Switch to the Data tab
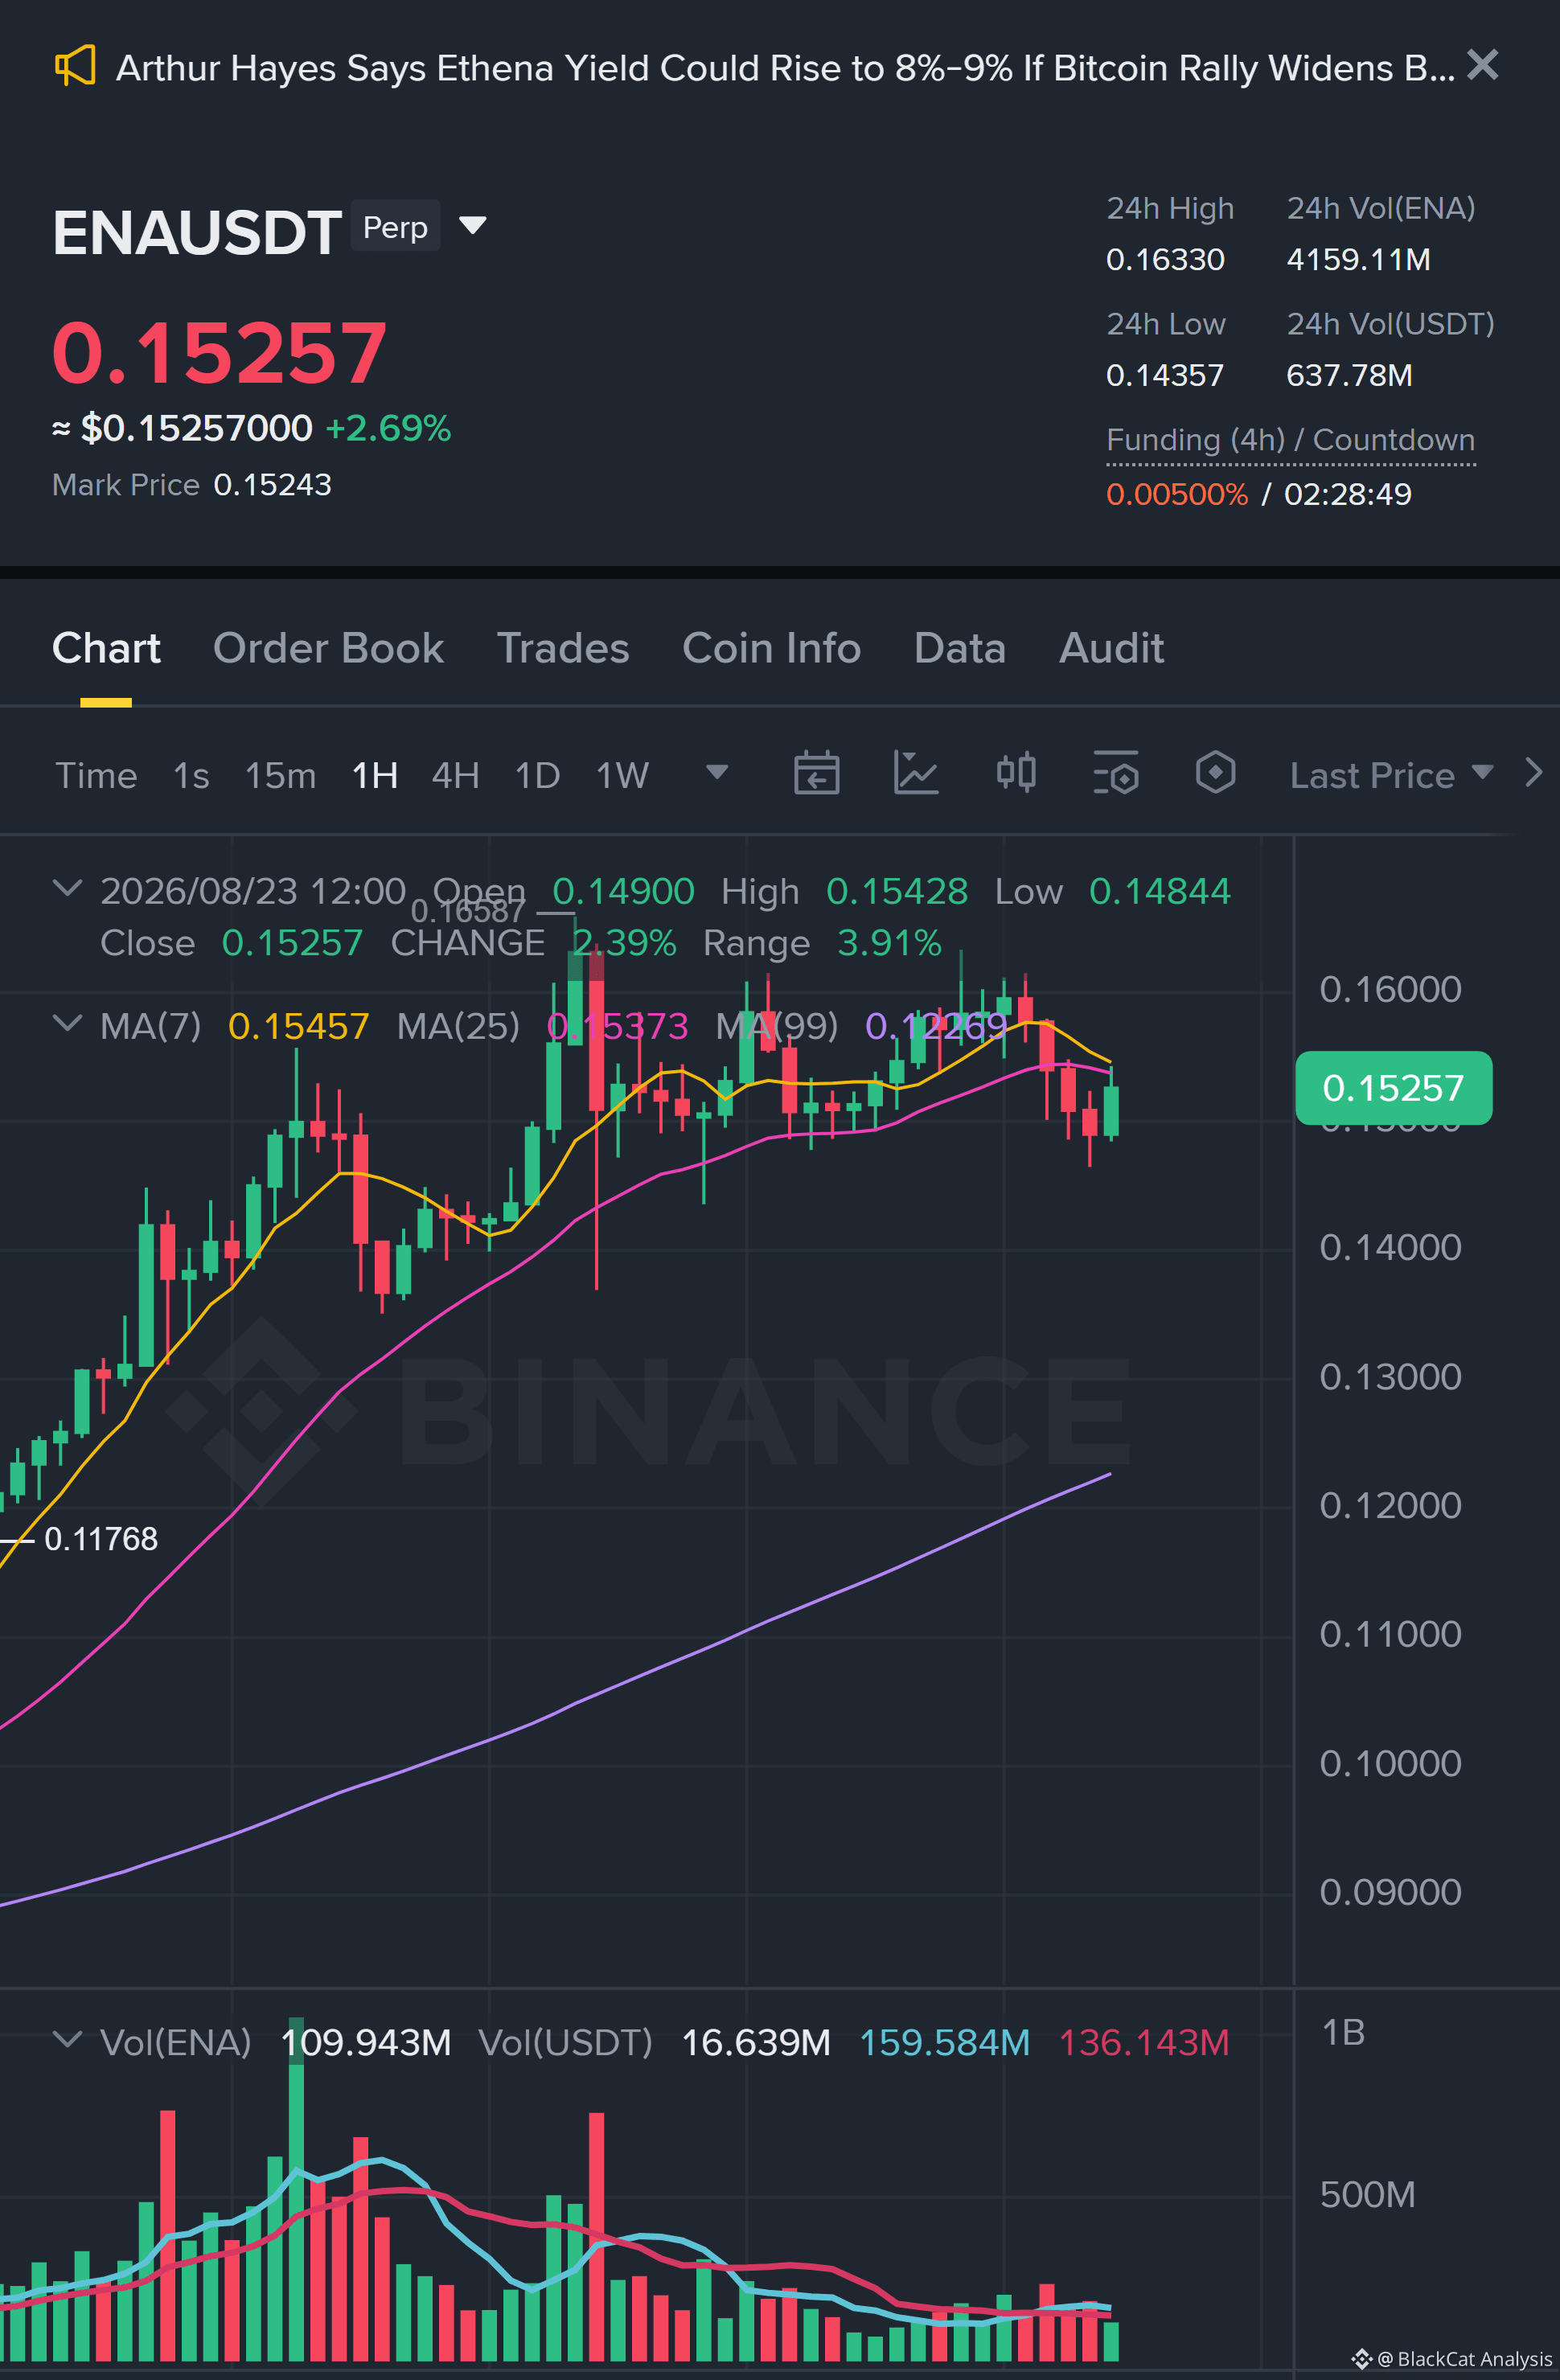This screenshot has width=1560, height=2380. click(959, 648)
